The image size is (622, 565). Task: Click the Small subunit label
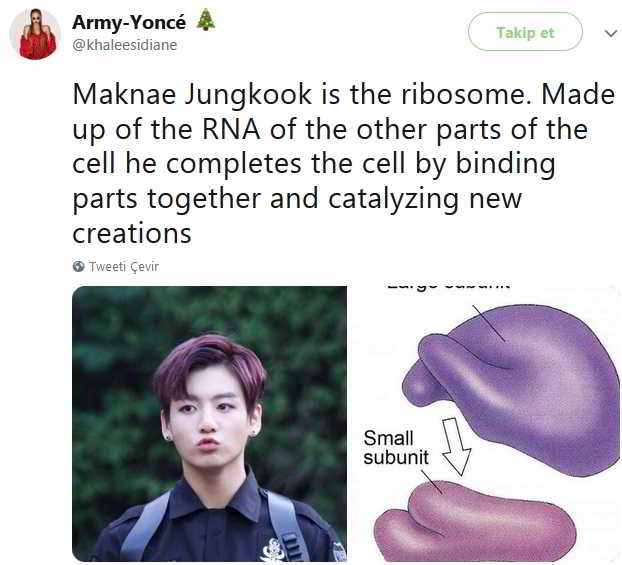396,448
